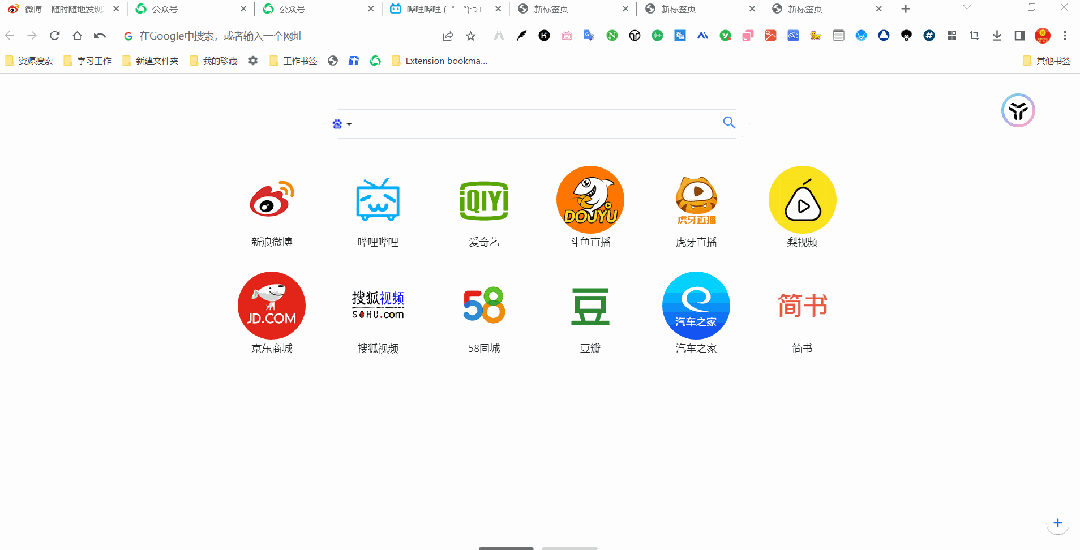
Task: Click the round Y logo button at top right
Action: [x=1018, y=110]
